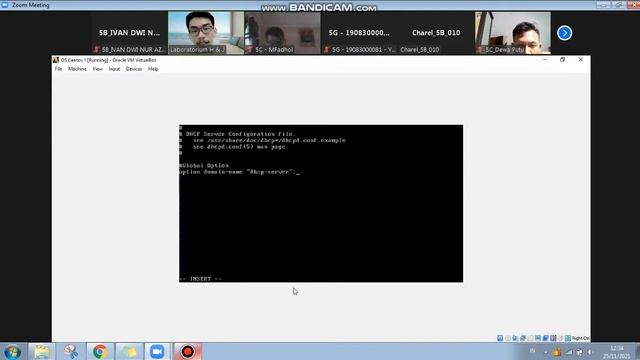Click orange notification tray icon
Image resolution: width=640 pixels, height=360 pixels.
tap(556, 352)
